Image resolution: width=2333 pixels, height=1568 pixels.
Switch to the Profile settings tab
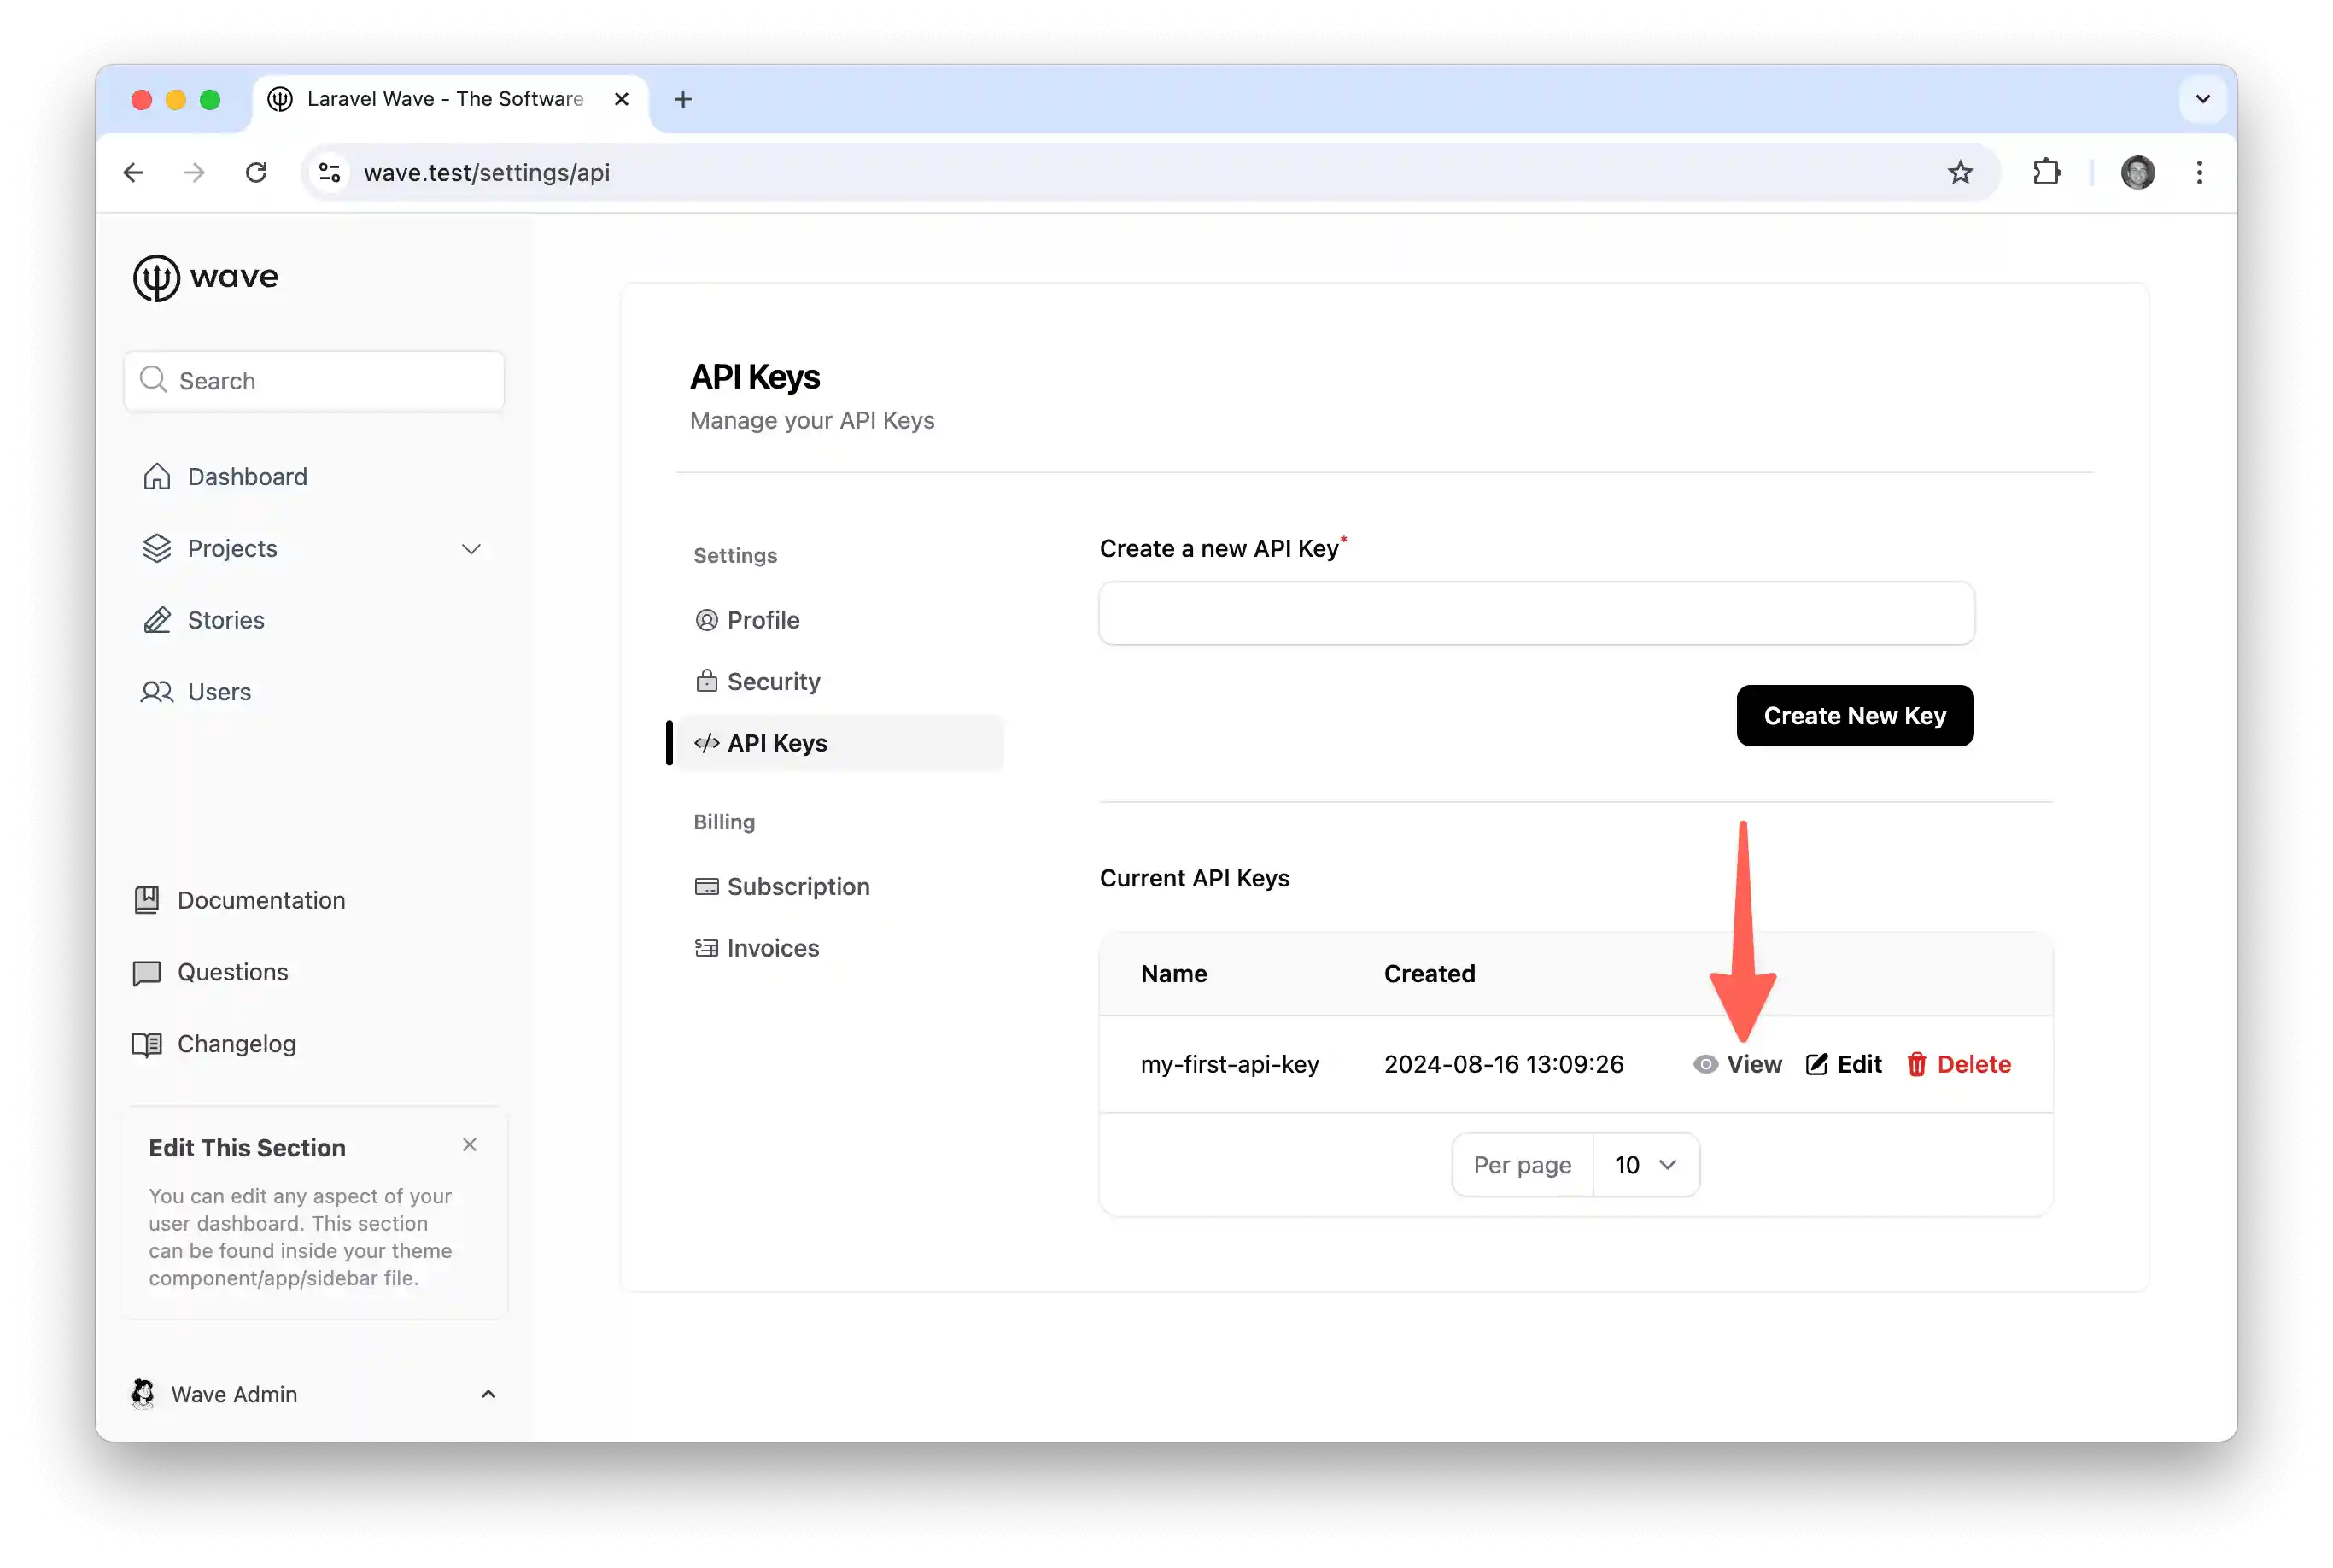pos(762,620)
